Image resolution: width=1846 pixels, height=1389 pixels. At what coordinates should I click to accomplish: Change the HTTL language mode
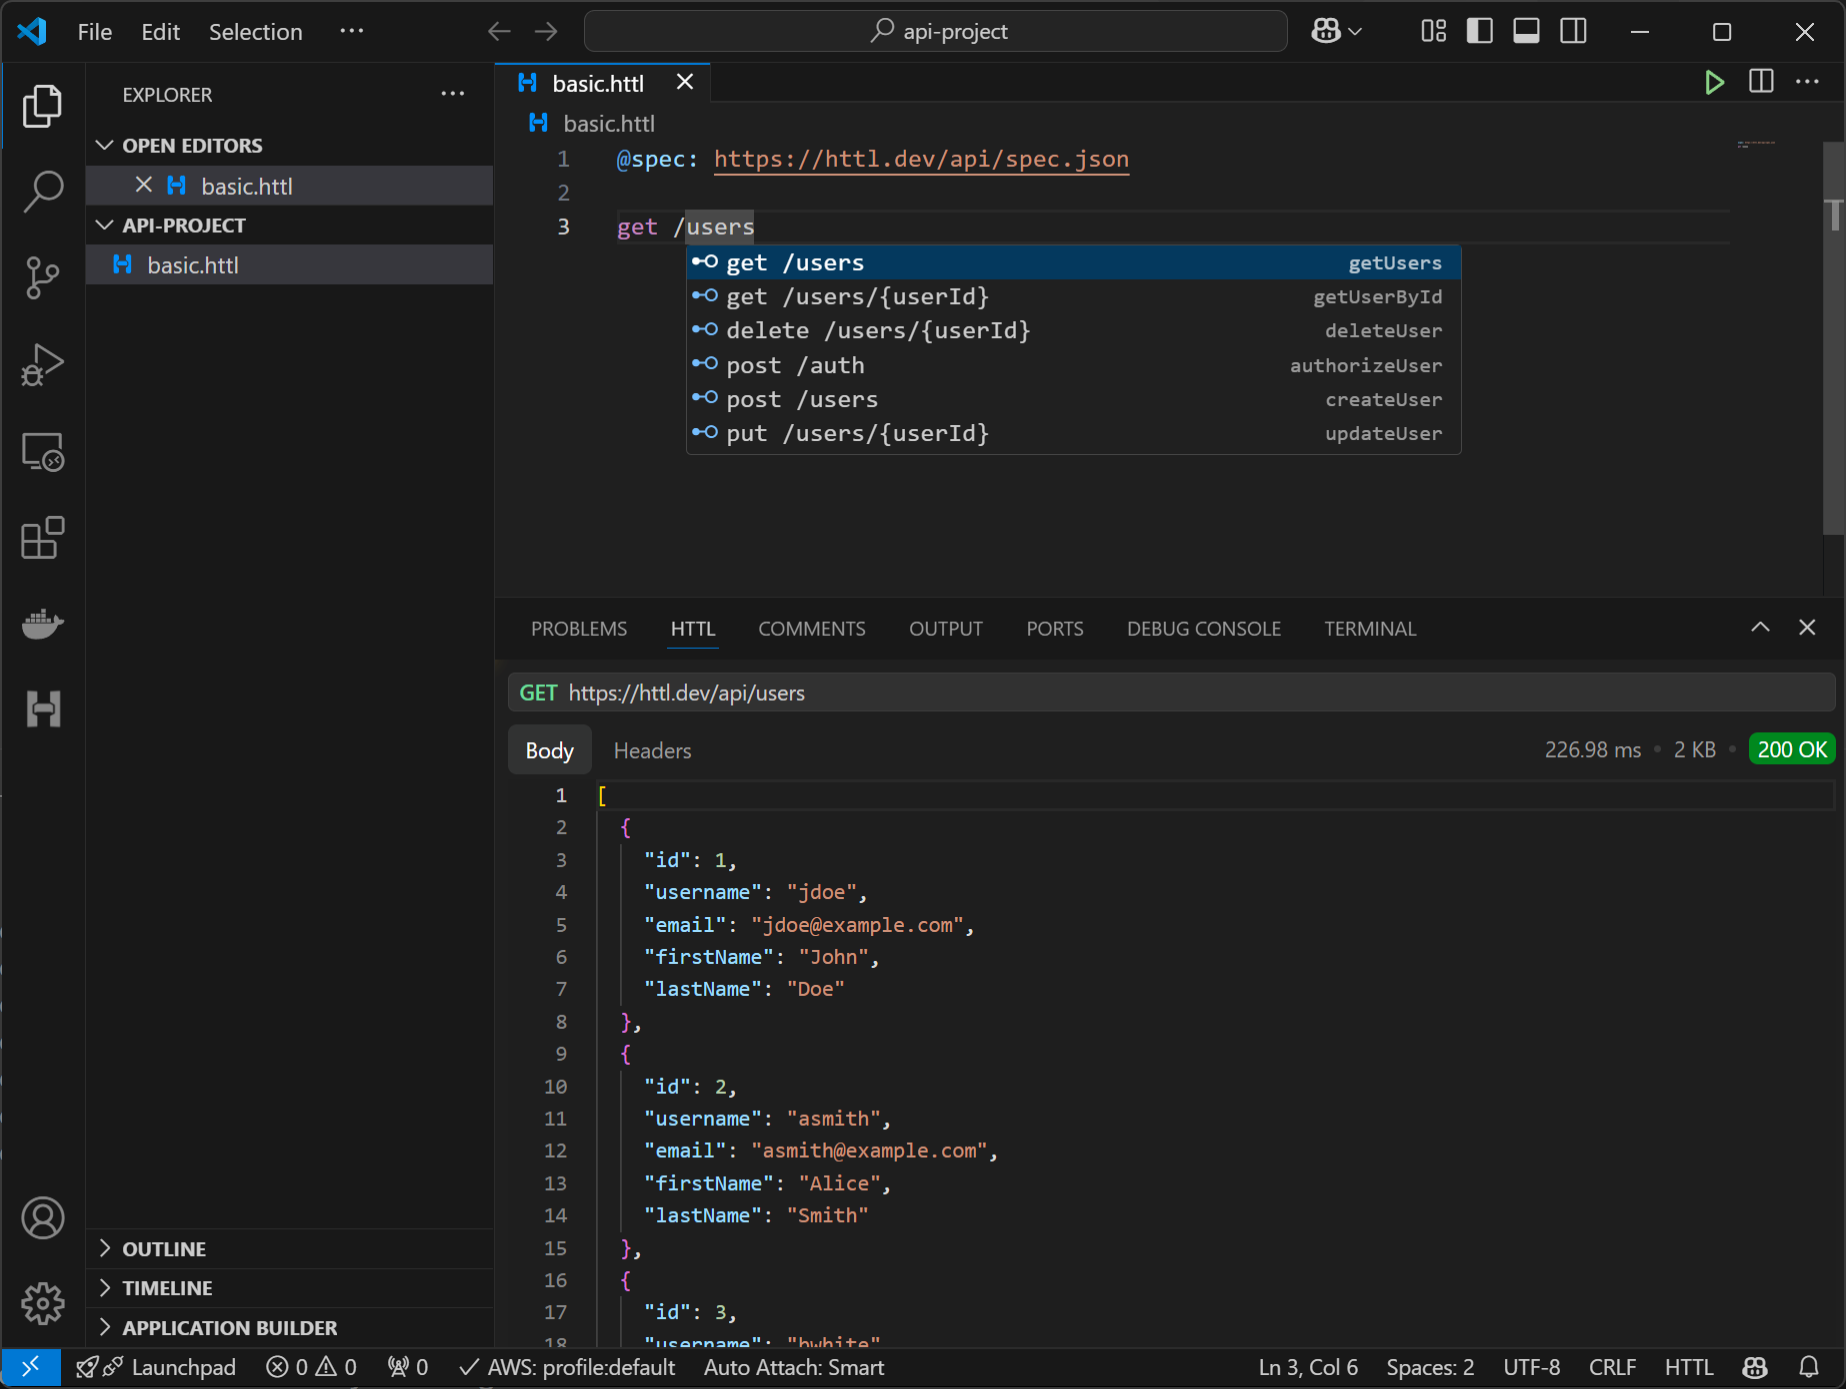1689,1366
